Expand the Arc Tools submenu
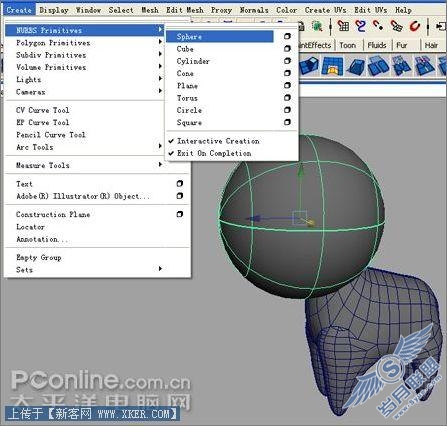The image size is (447, 426). tap(85, 147)
